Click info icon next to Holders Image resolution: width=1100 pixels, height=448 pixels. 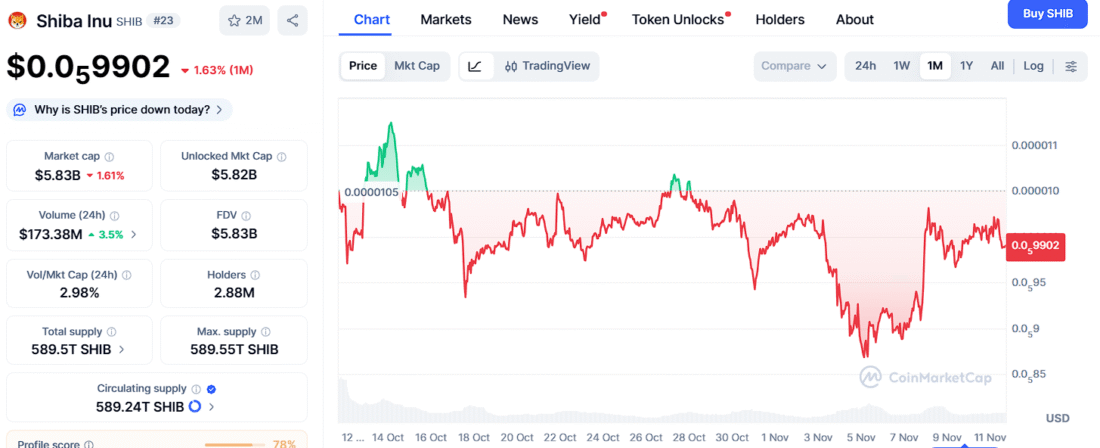click(256, 275)
